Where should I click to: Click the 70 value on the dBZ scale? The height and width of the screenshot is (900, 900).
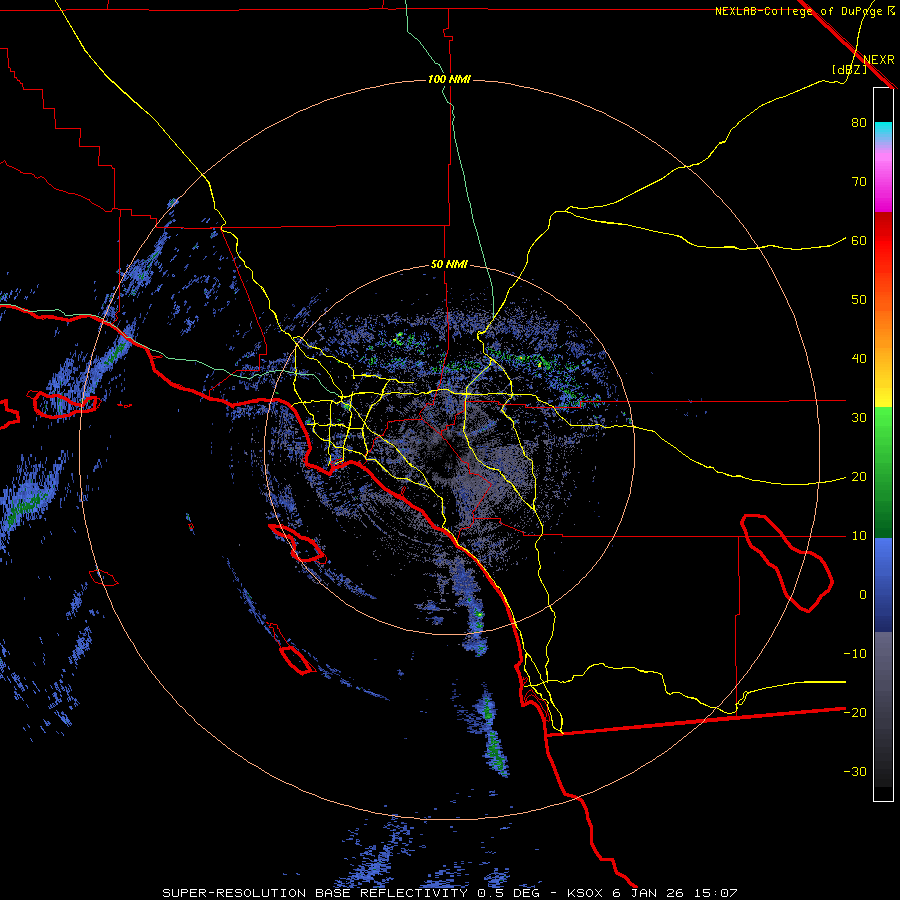click(859, 182)
